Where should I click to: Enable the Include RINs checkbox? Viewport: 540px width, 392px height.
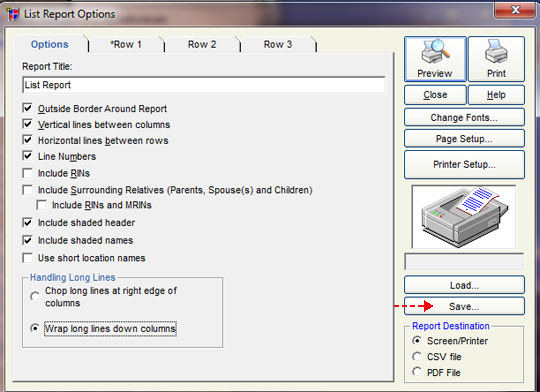(x=28, y=173)
